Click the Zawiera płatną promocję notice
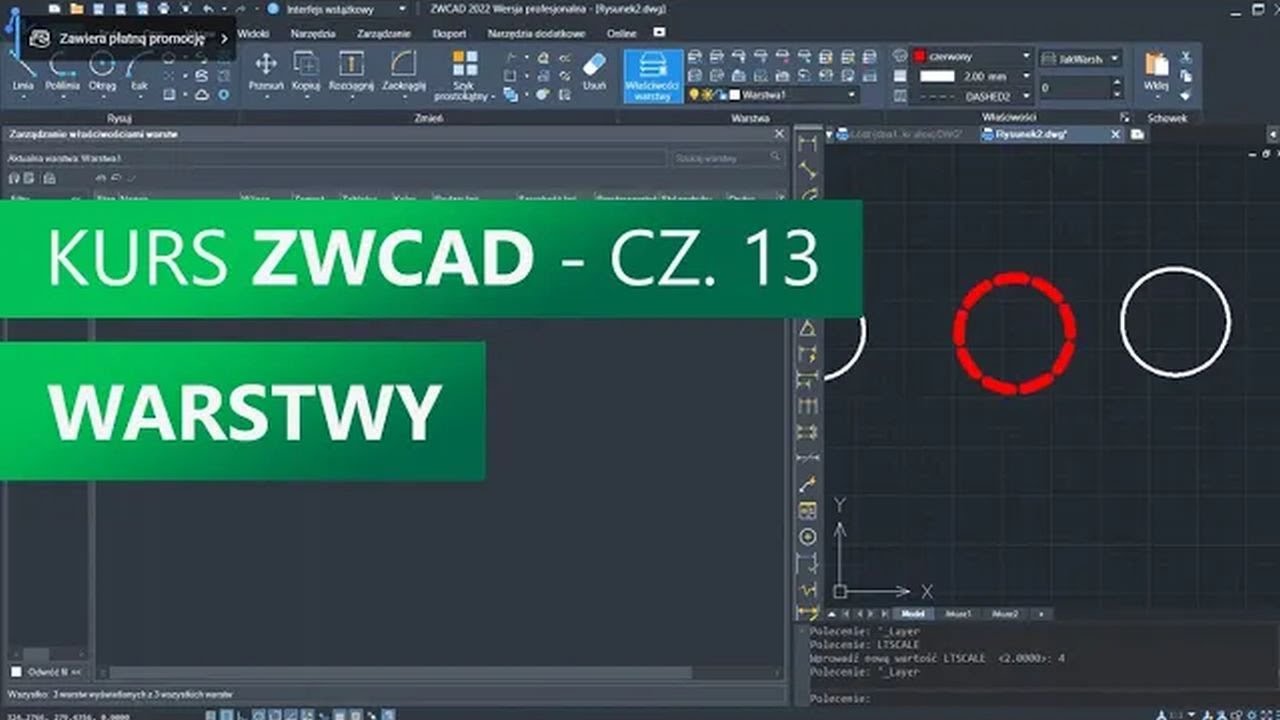The height and width of the screenshot is (720, 1280). [129, 38]
